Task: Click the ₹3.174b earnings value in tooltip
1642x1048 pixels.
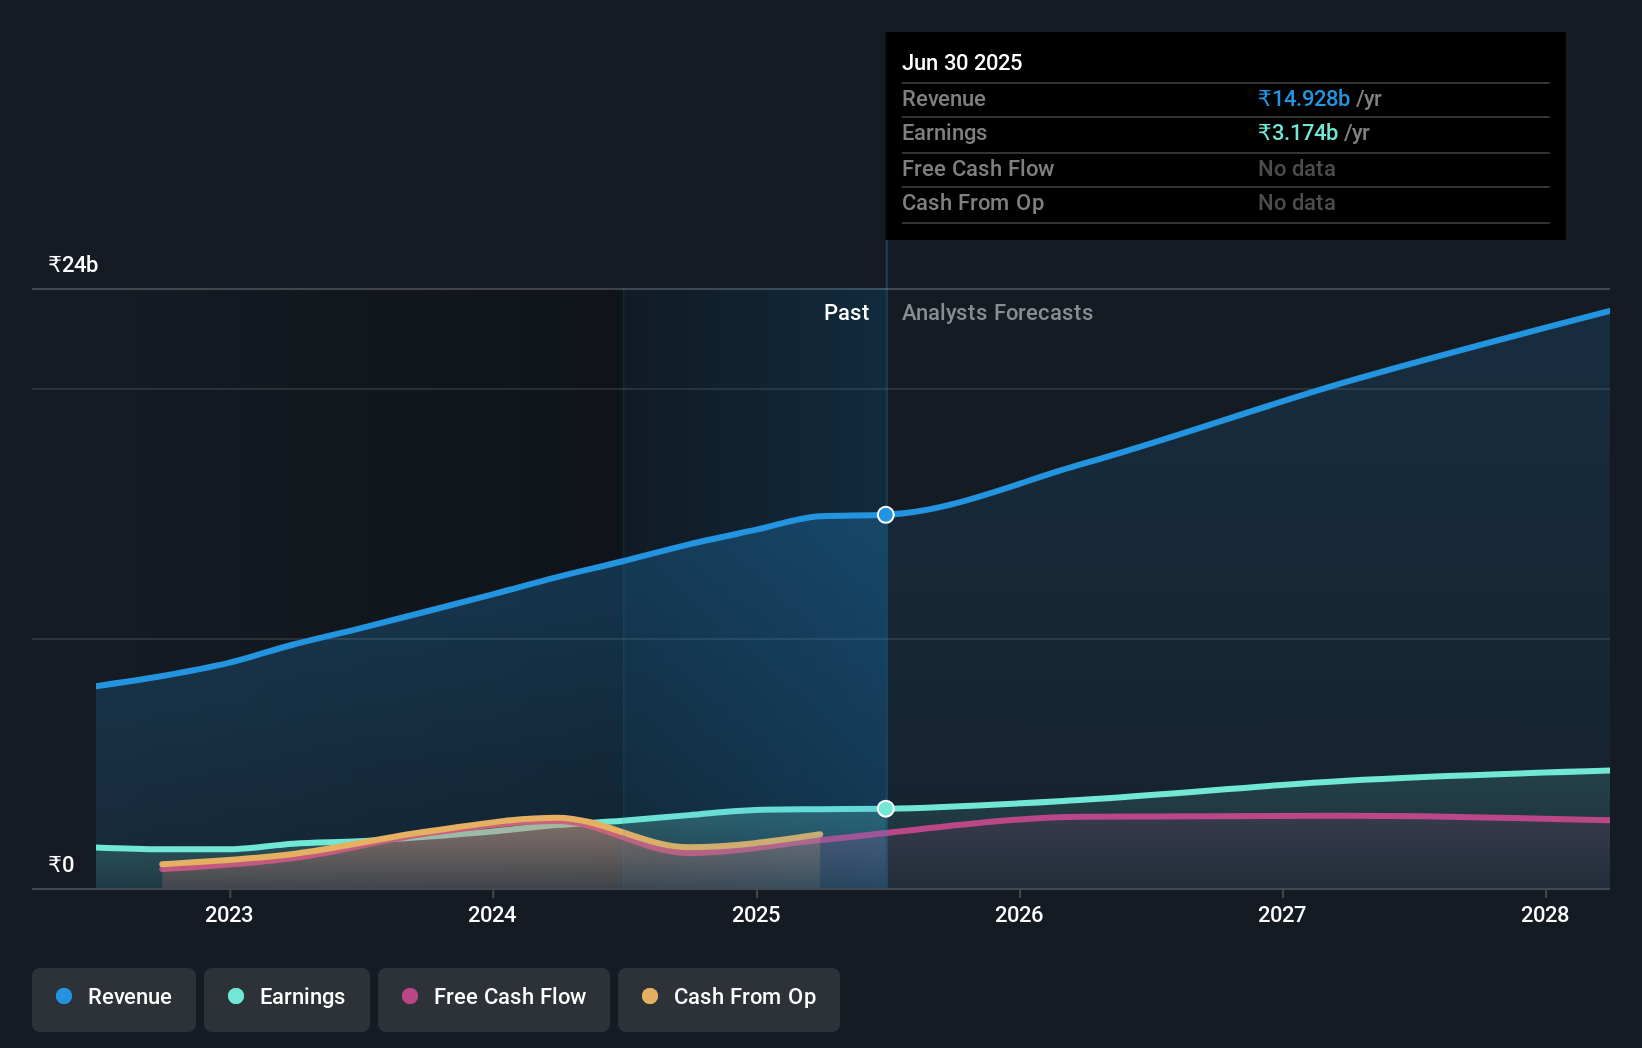Action: [1298, 132]
